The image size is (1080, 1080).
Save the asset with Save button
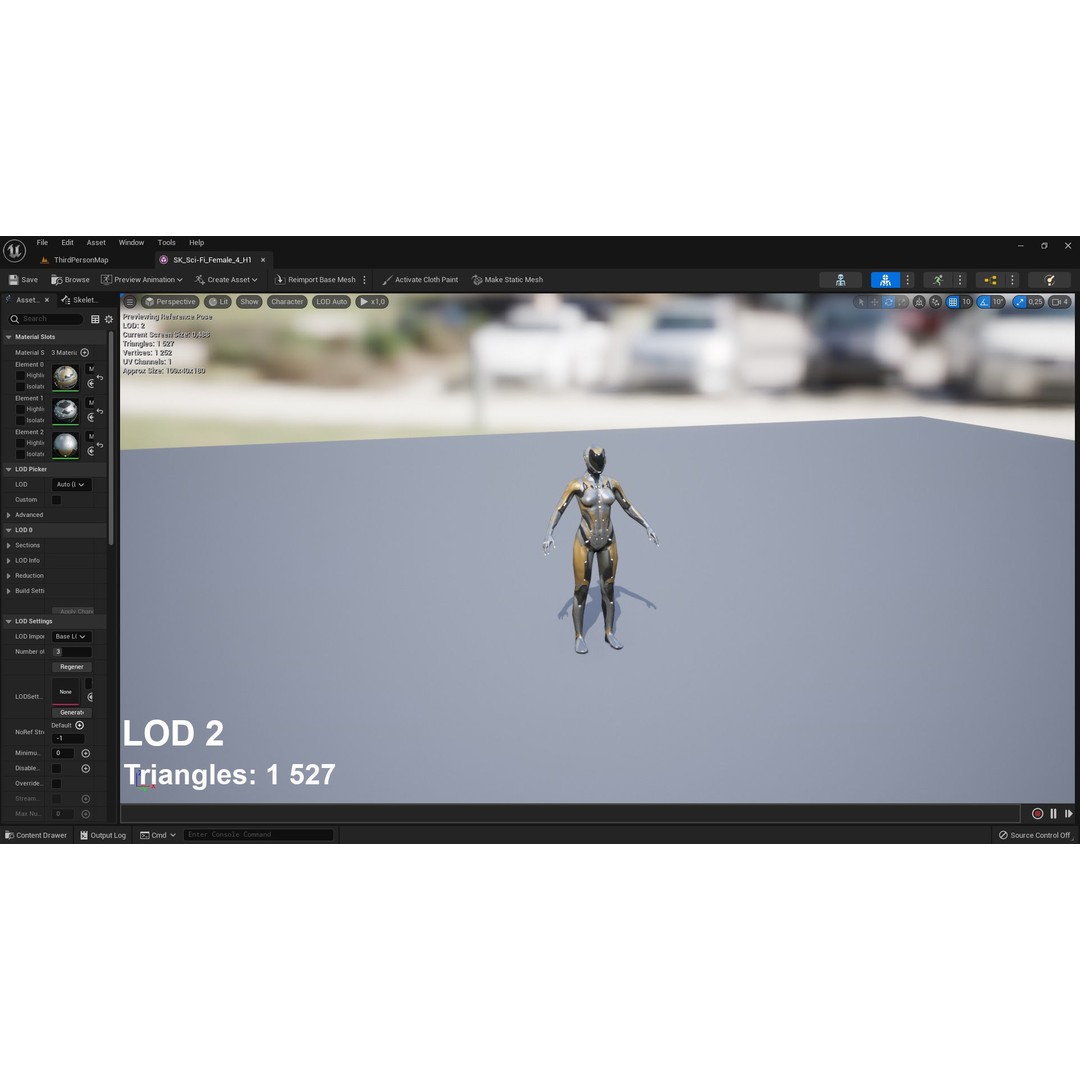23,280
